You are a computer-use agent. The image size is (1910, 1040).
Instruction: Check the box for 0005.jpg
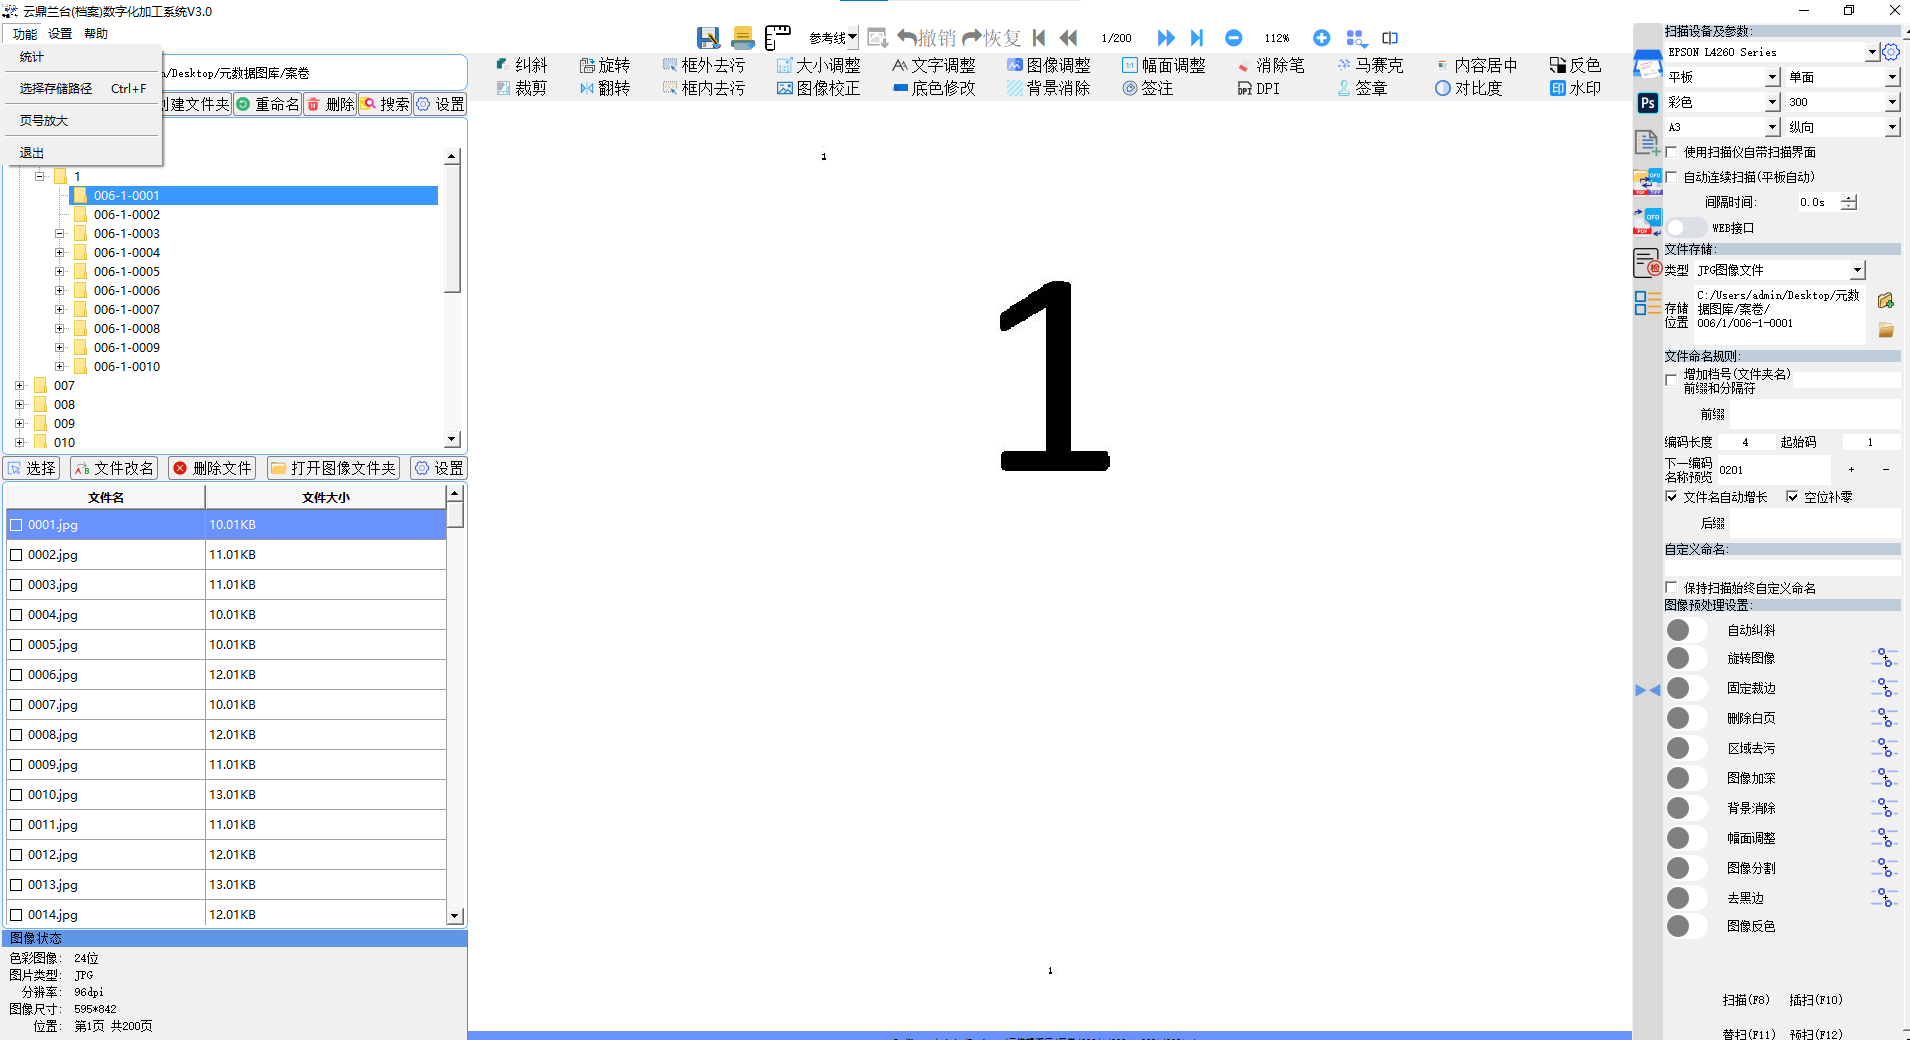[x=16, y=645]
